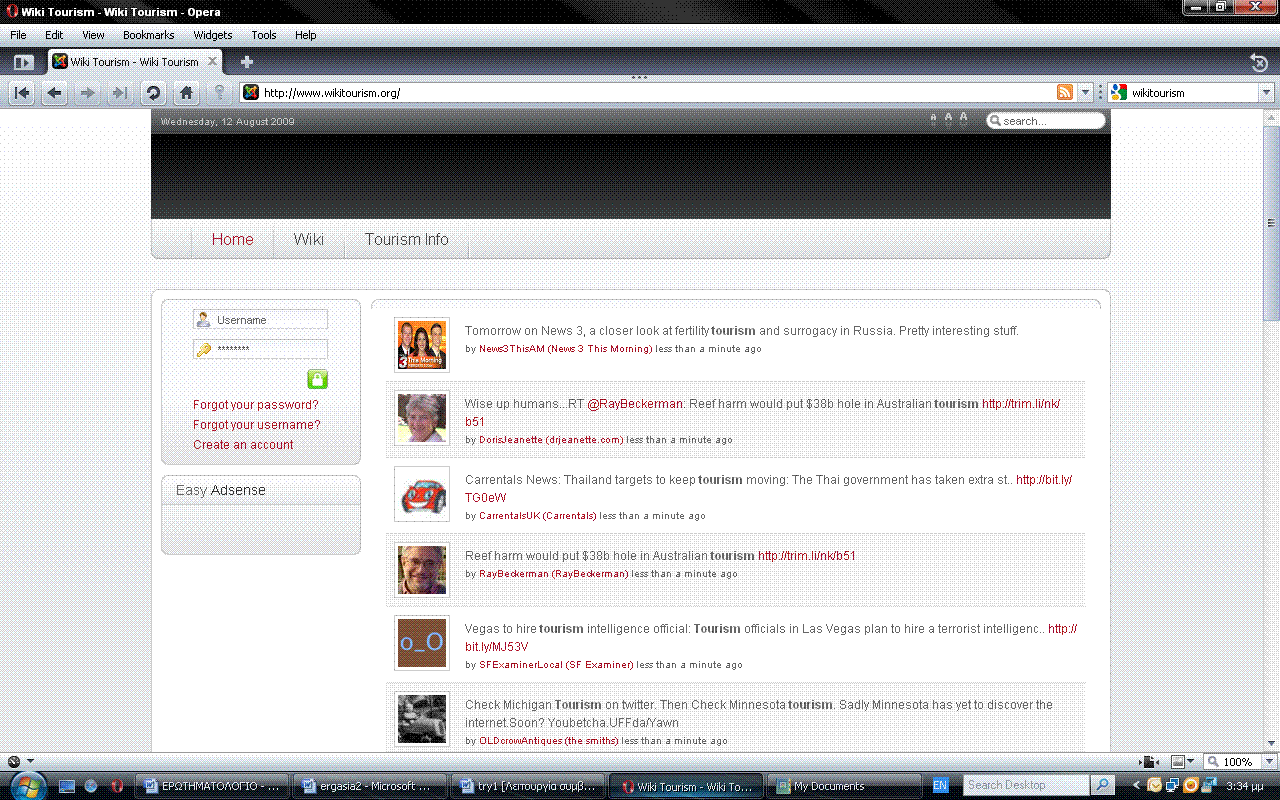Open the Tourism Info navigation item
The image size is (1280, 800).
click(407, 240)
